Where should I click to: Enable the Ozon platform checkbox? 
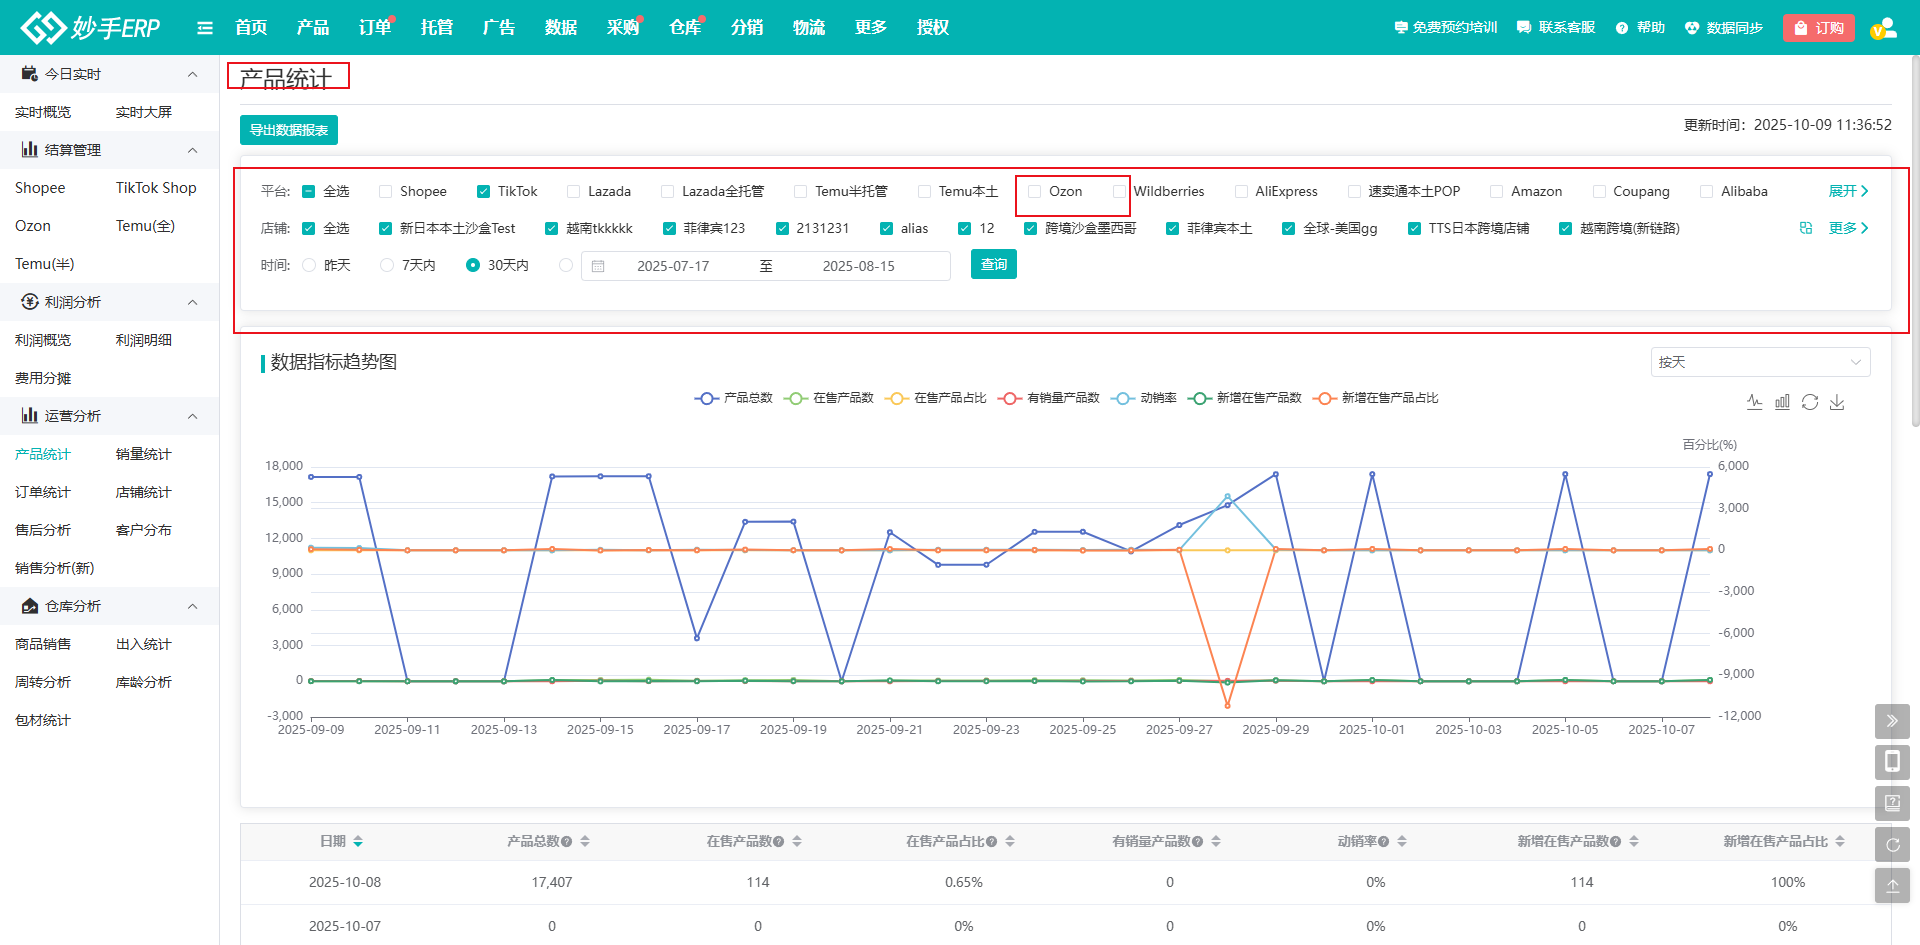click(x=1035, y=192)
